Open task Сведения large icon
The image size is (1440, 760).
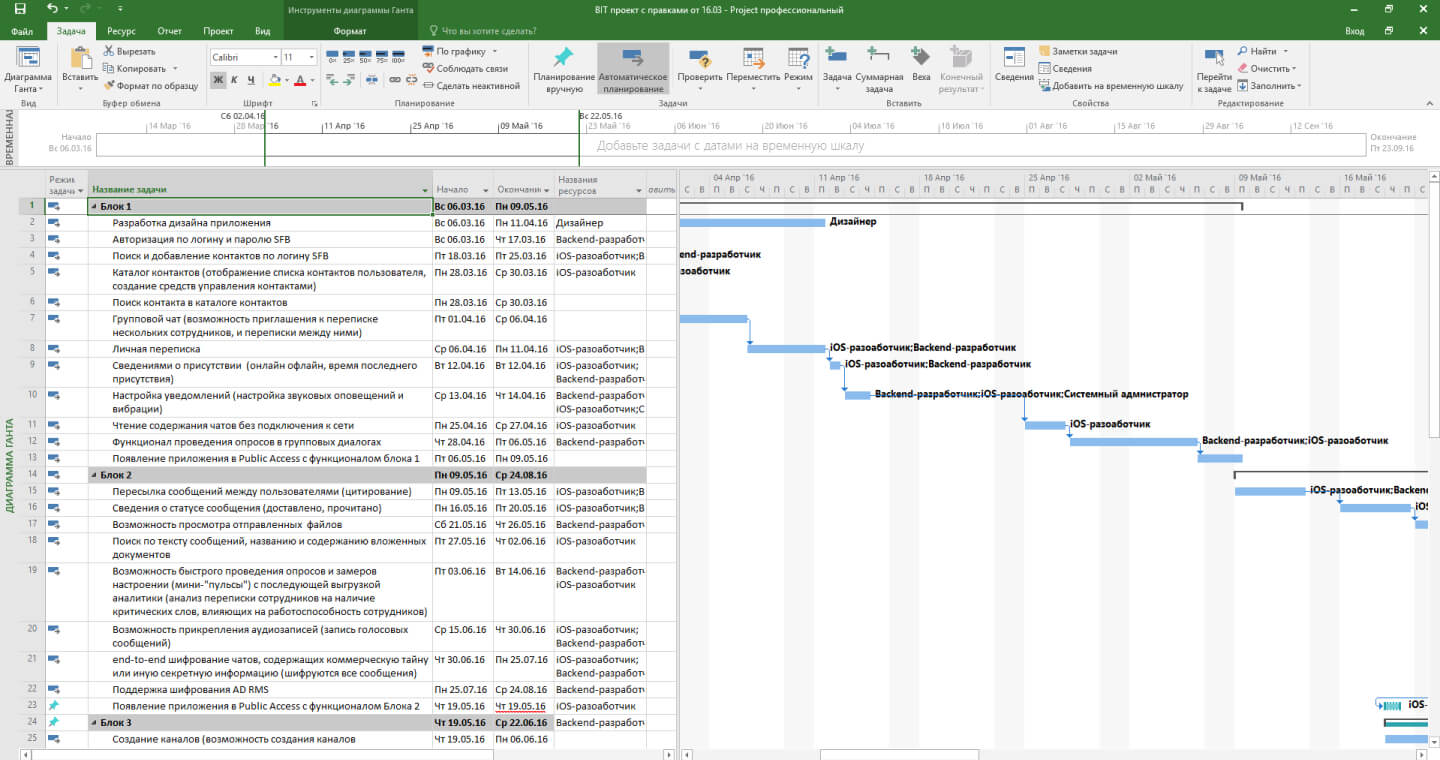pyautogui.click(x=1013, y=59)
